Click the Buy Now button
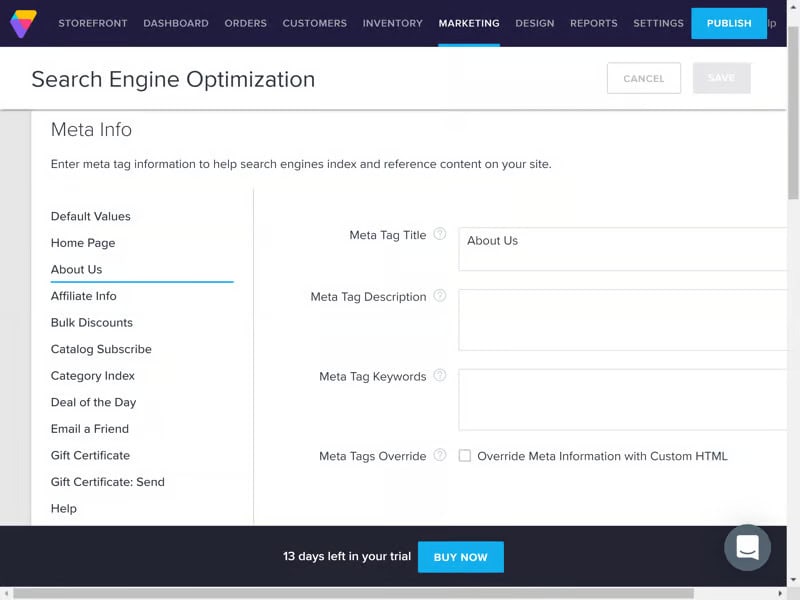Screen dimensions: 800x600 [460, 557]
